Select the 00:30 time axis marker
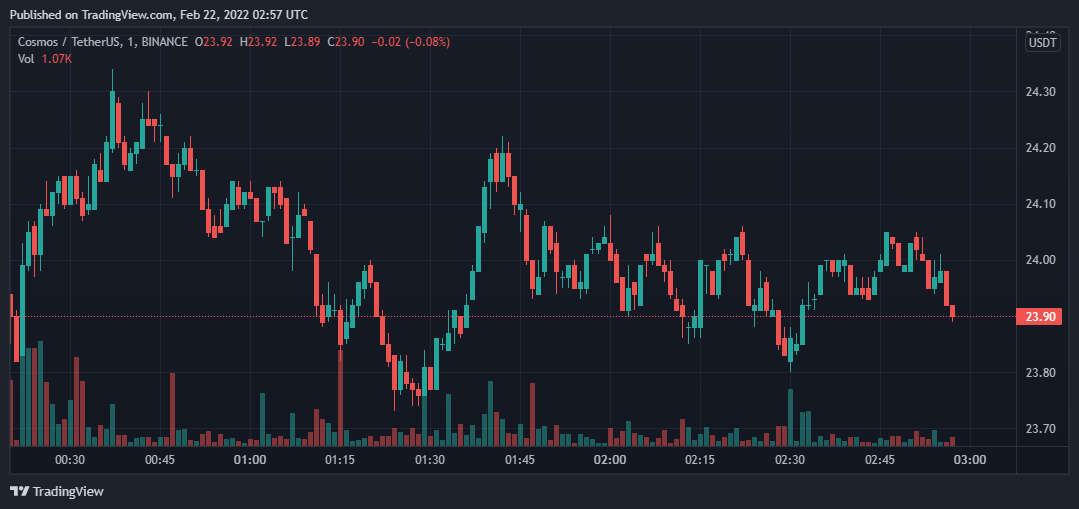 (x=70, y=459)
